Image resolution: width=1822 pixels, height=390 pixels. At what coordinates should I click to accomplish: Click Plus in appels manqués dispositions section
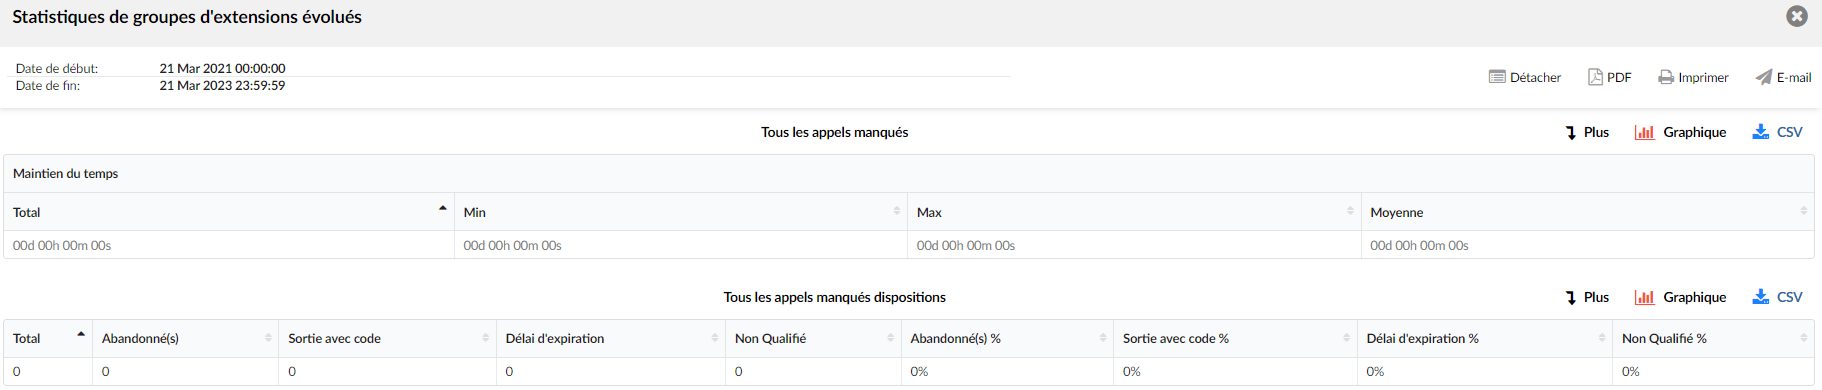pos(1587,297)
